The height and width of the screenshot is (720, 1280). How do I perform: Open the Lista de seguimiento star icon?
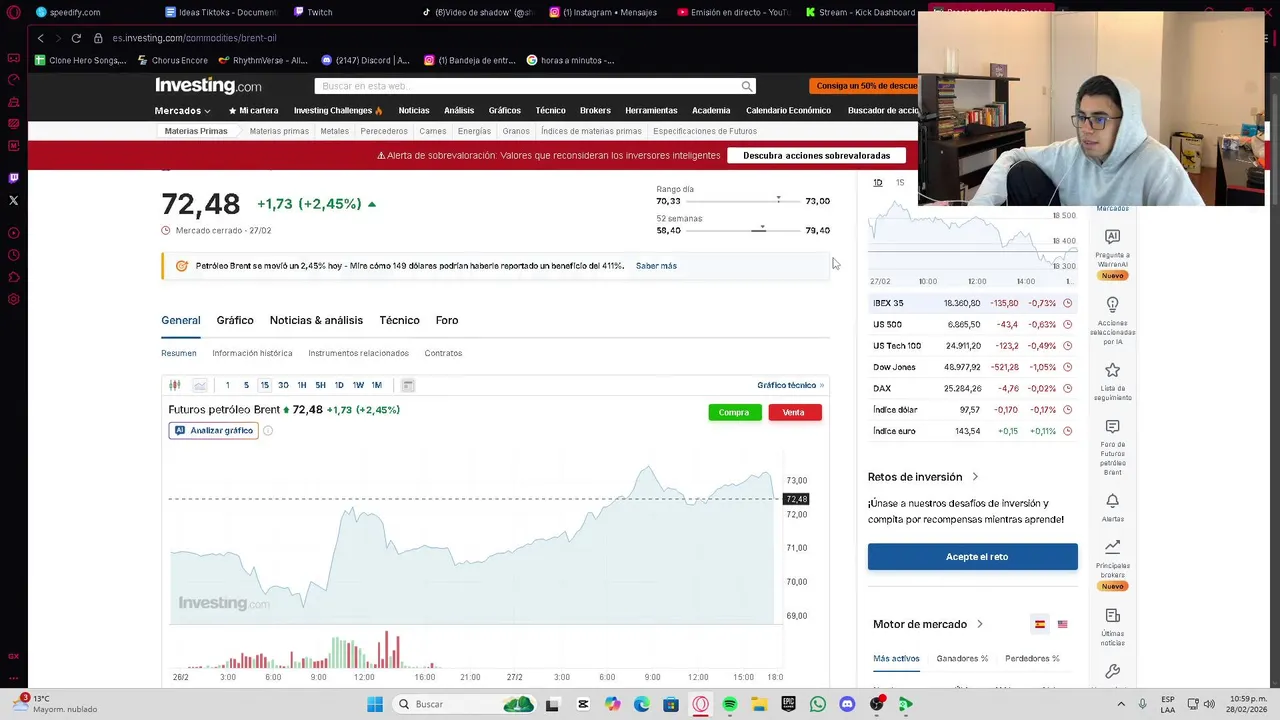1112,370
